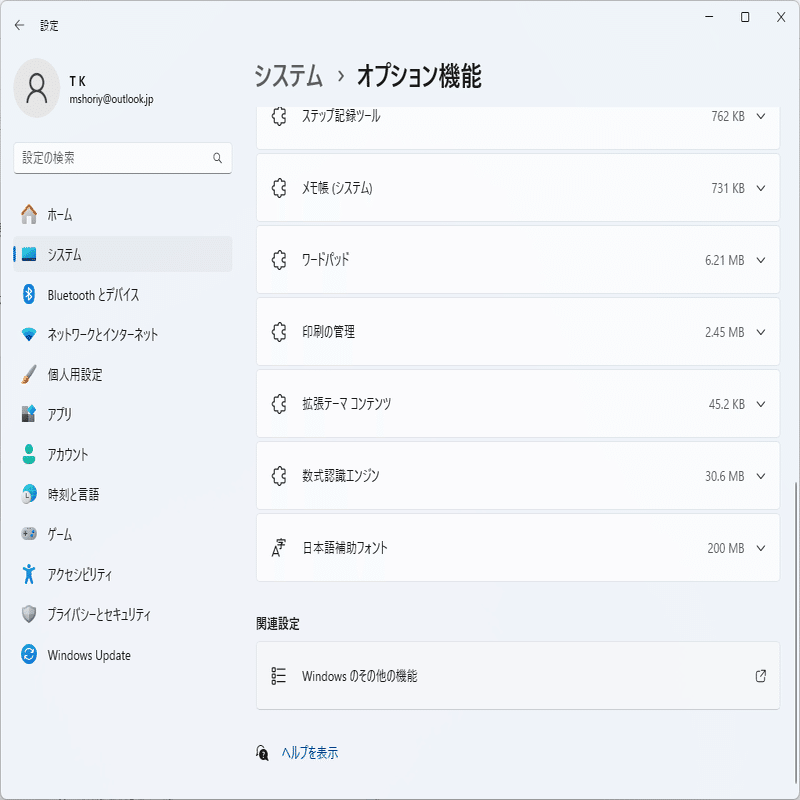Expand the ワードパッド chevron
Viewport: 800px width, 800px height.
tap(761, 260)
